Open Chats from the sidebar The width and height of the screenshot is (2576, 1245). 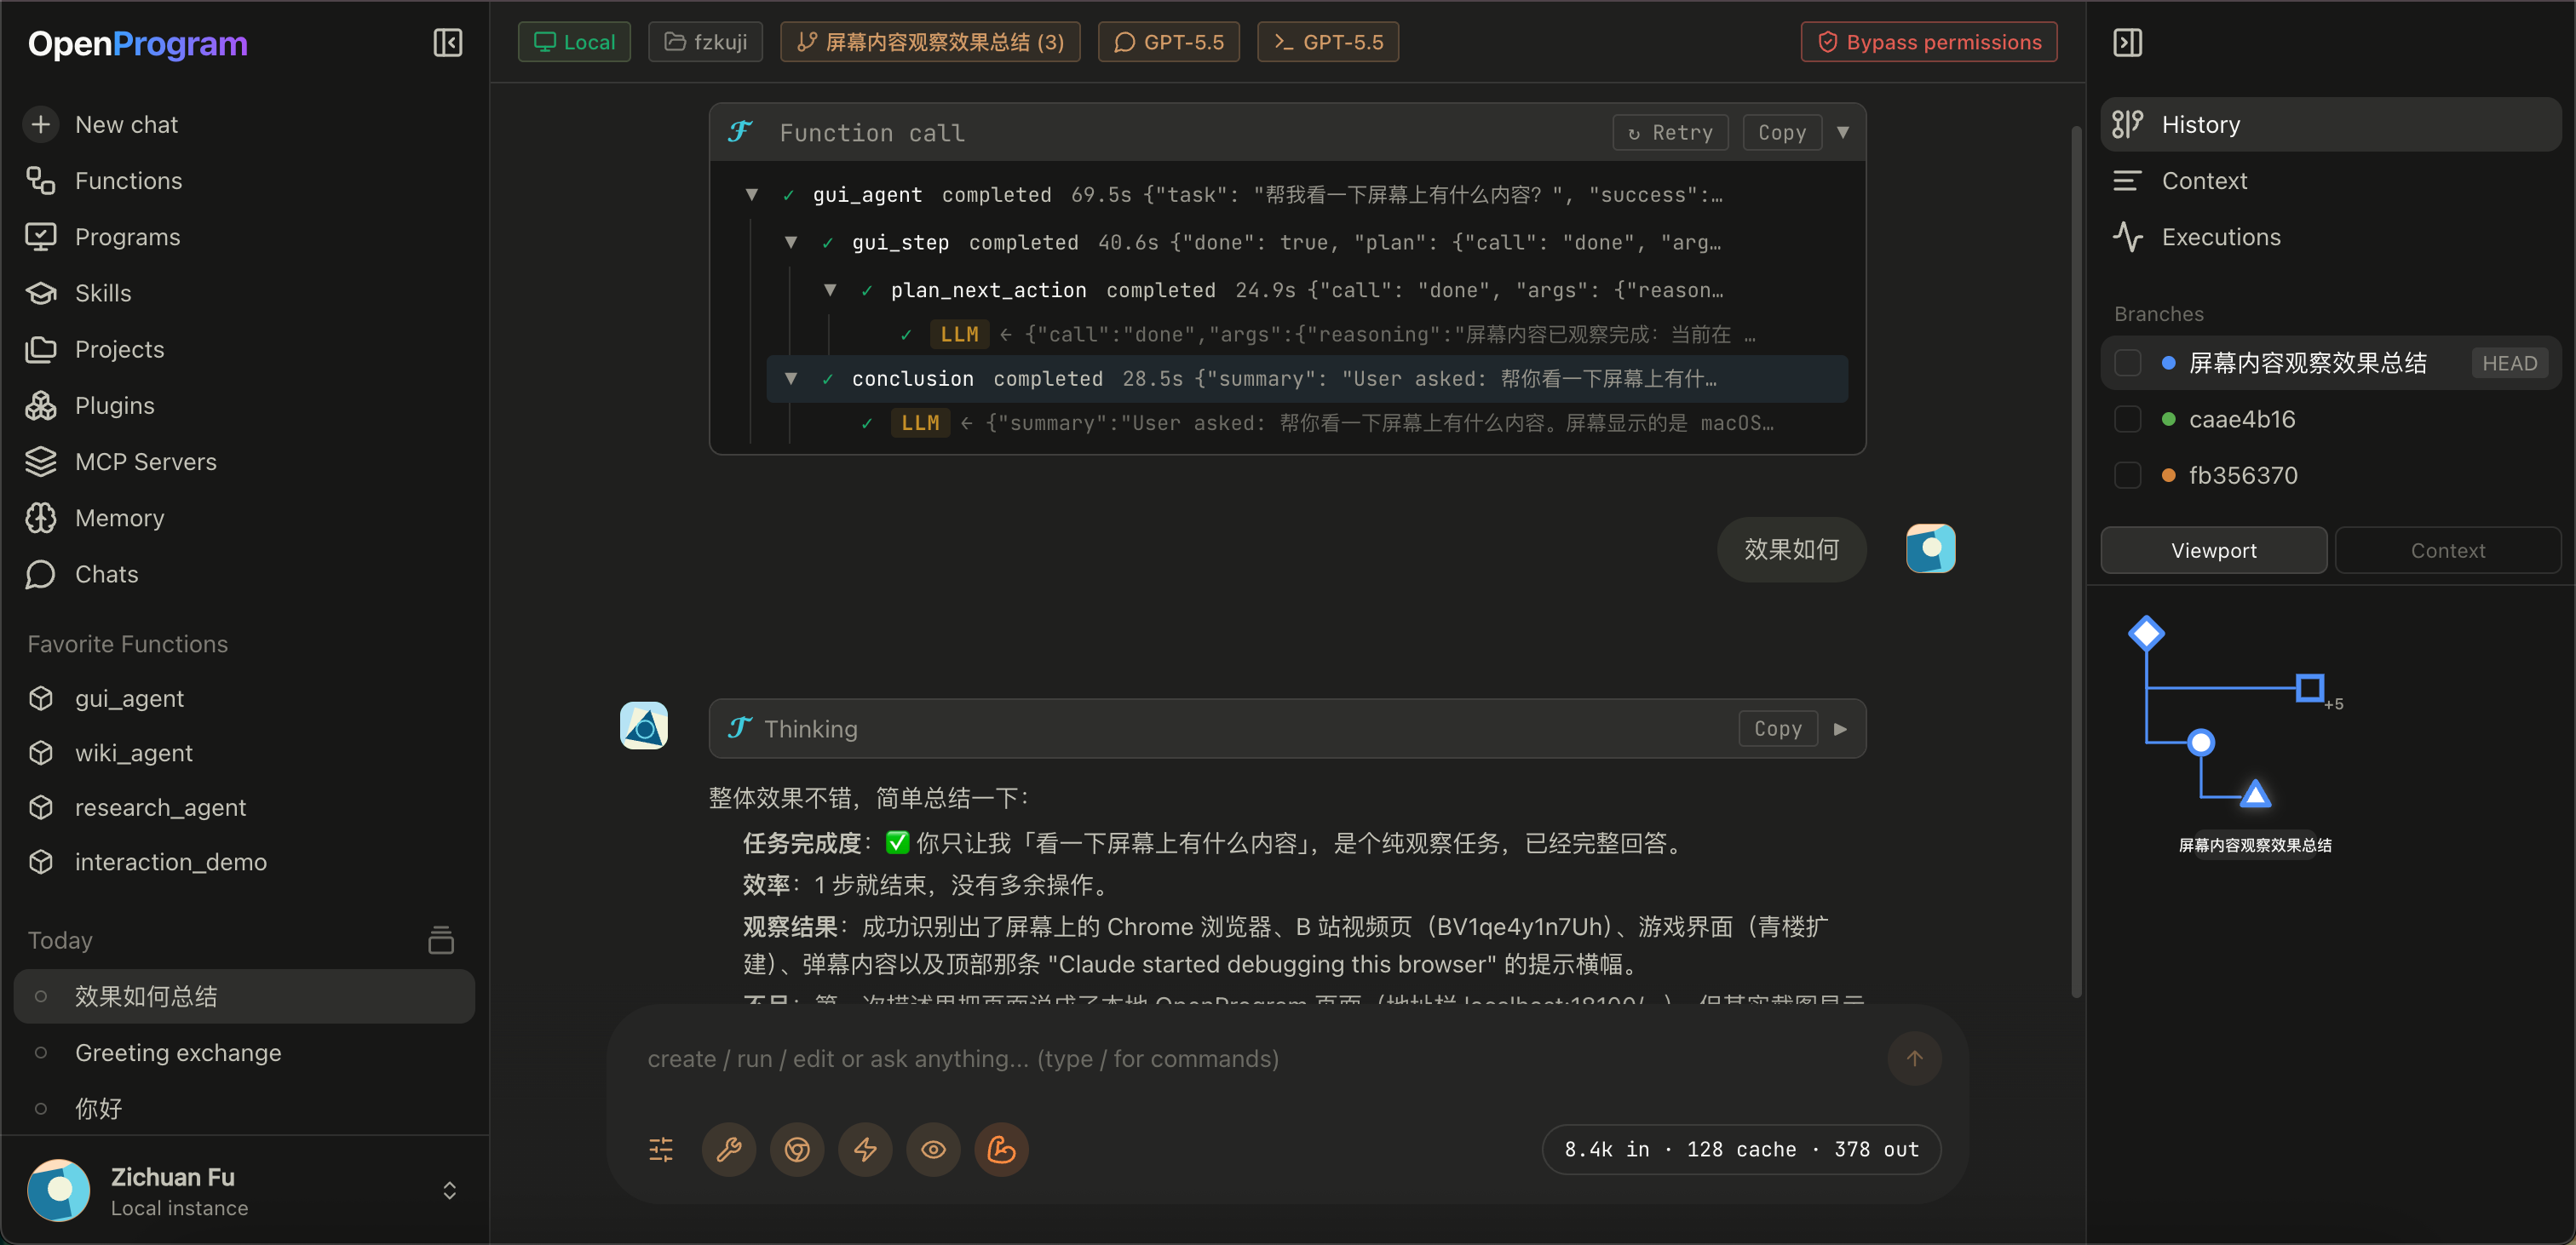pos(106,574)
